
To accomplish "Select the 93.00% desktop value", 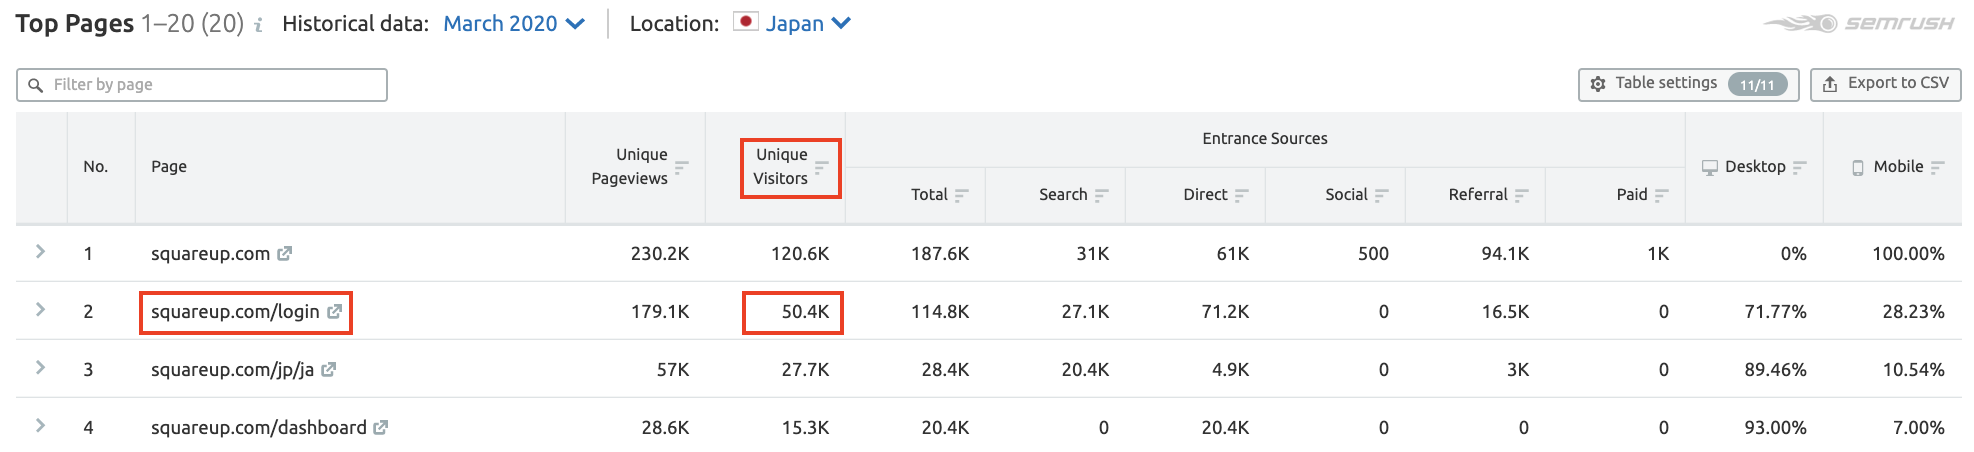I will (1775, 428).
